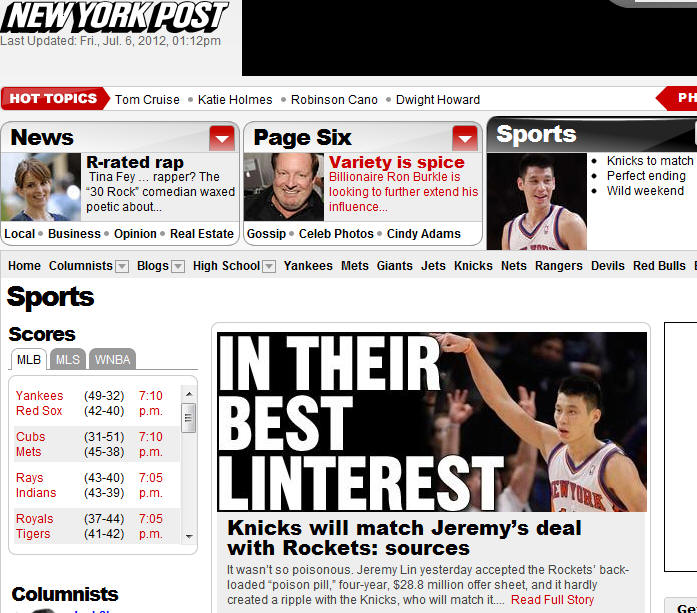Screen dimensions: 697x613
Task: Click the 'In Their Best Linterest' lead image
Action: tap(432, 422)
